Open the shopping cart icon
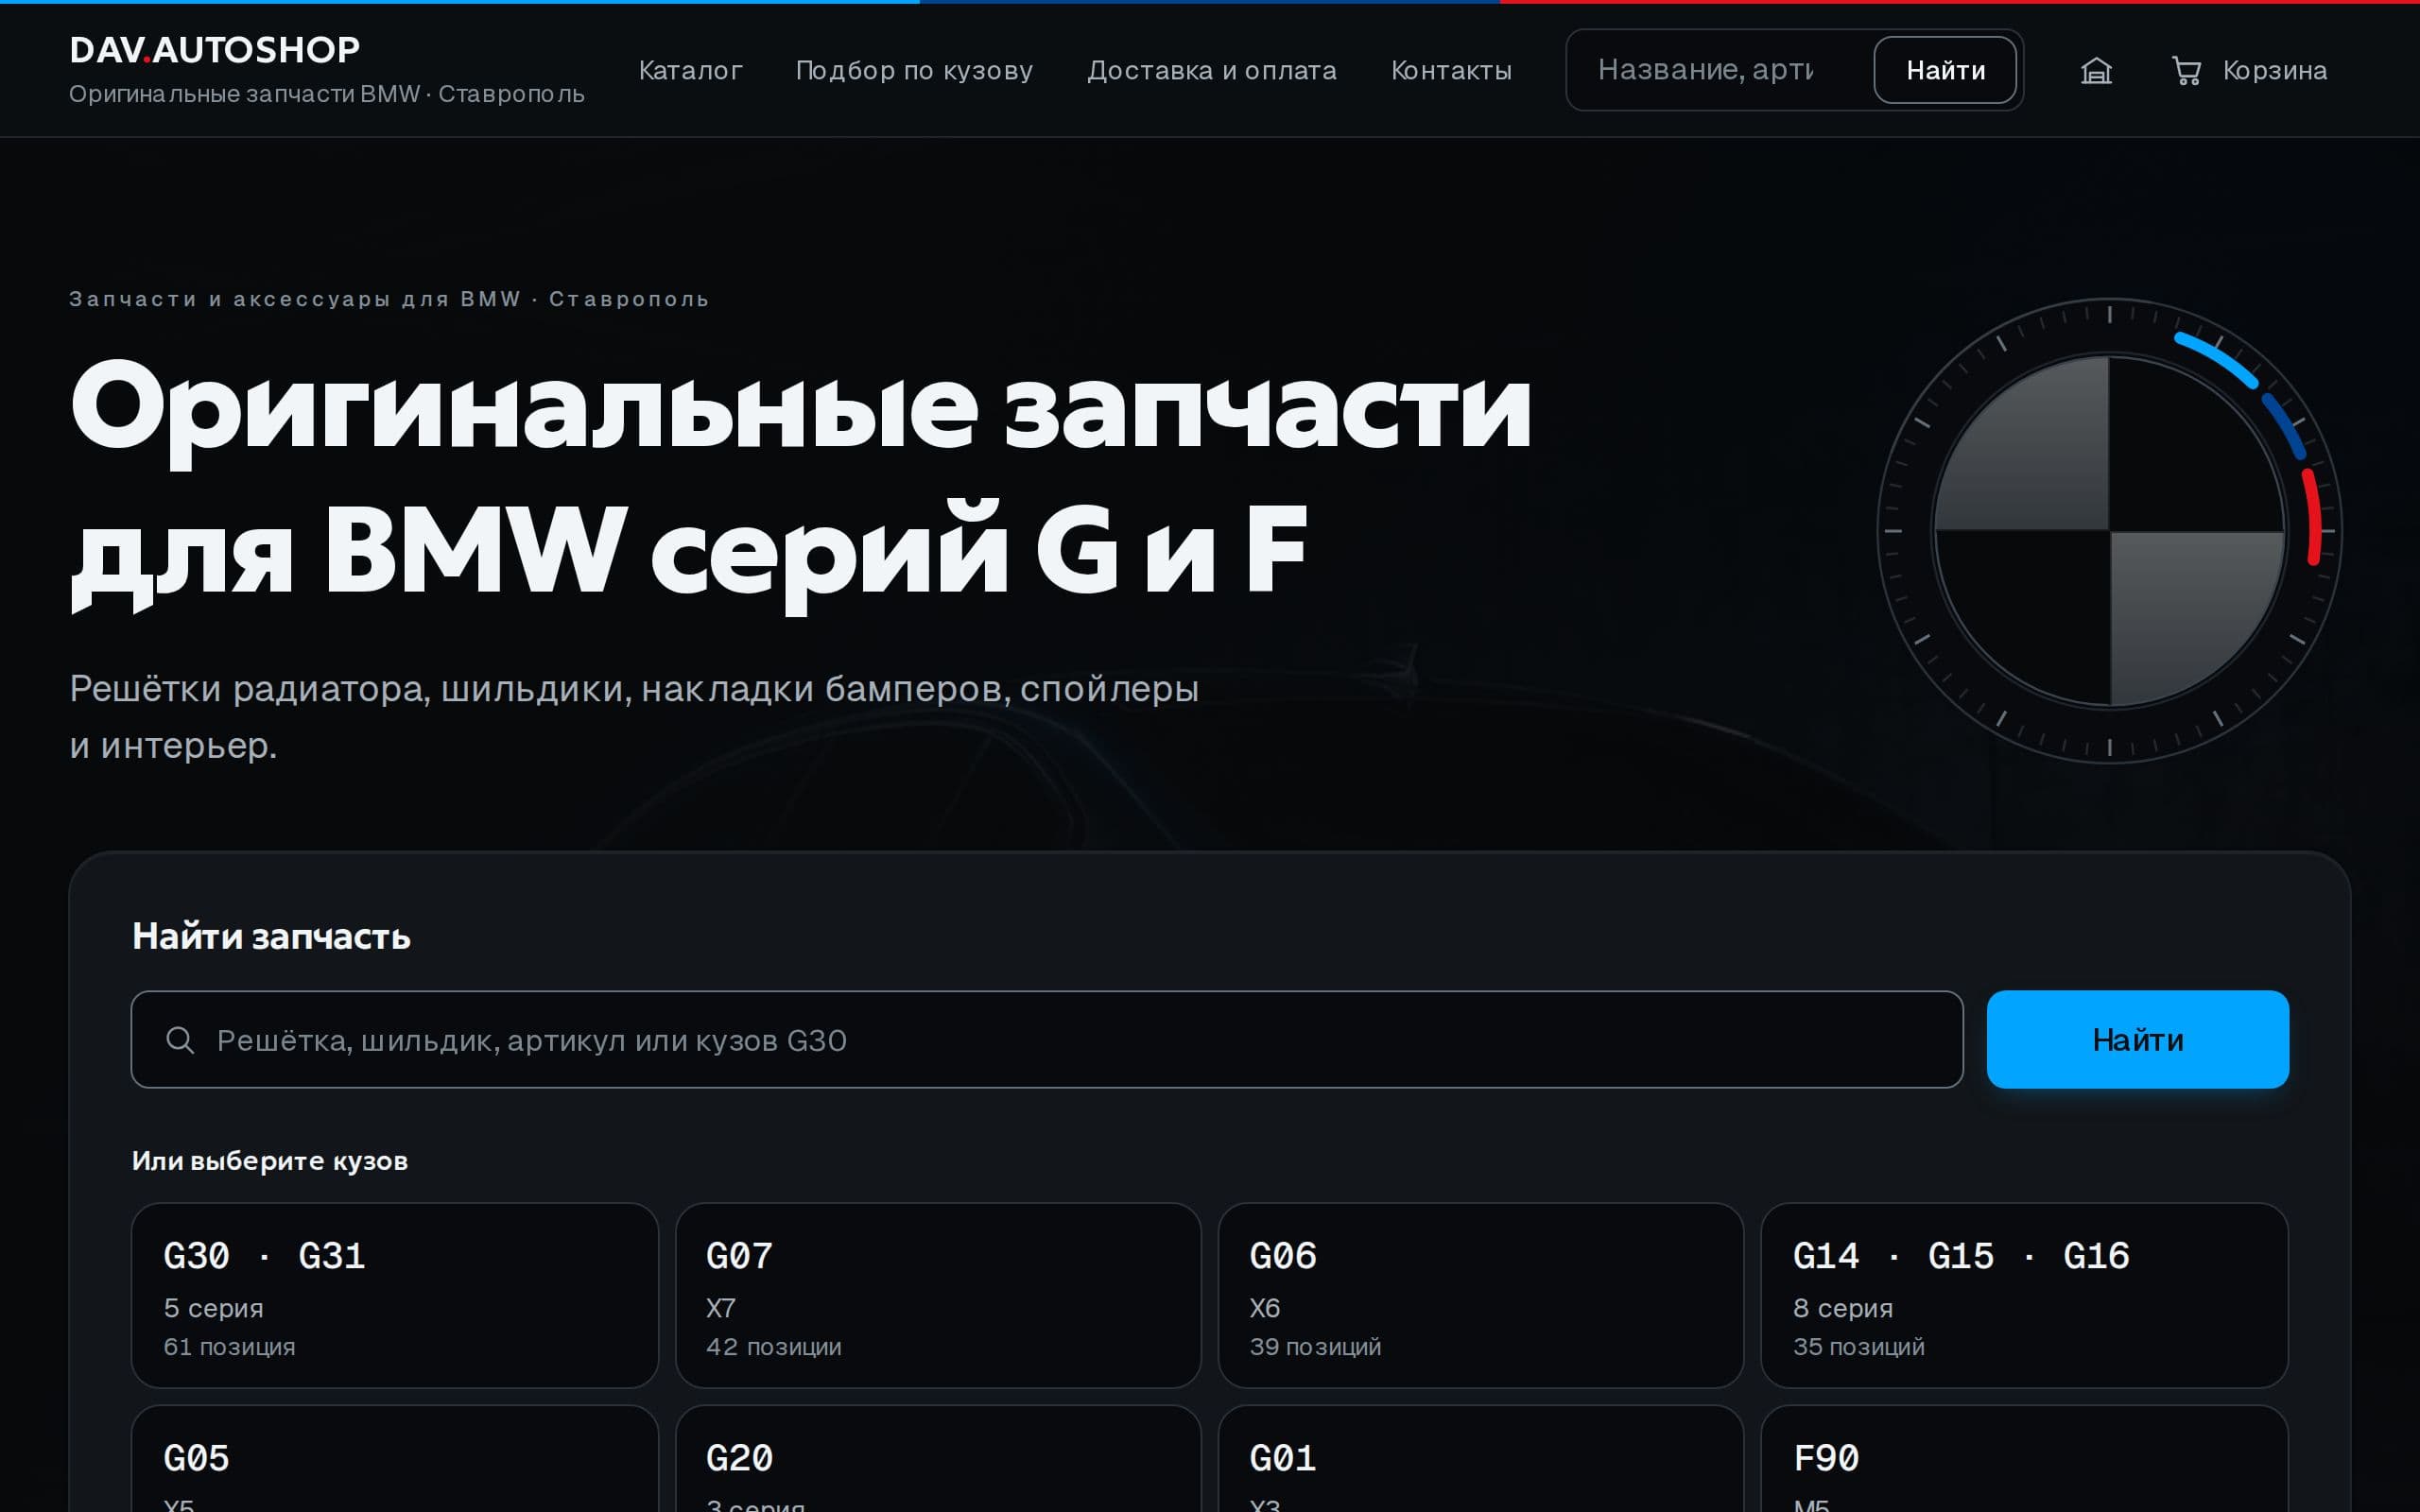The height and width of the screenshot is (1512, 2420). coord(2186,71)
